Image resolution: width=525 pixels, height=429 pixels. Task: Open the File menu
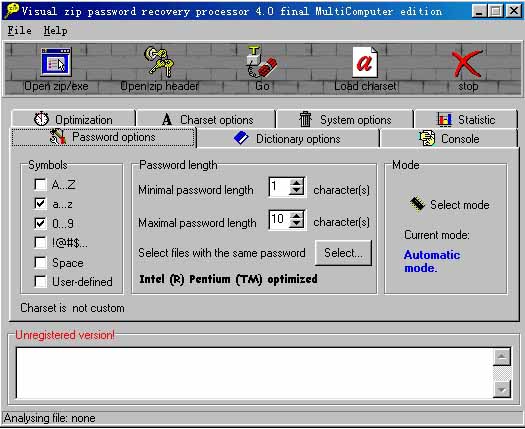click(19, 30)
